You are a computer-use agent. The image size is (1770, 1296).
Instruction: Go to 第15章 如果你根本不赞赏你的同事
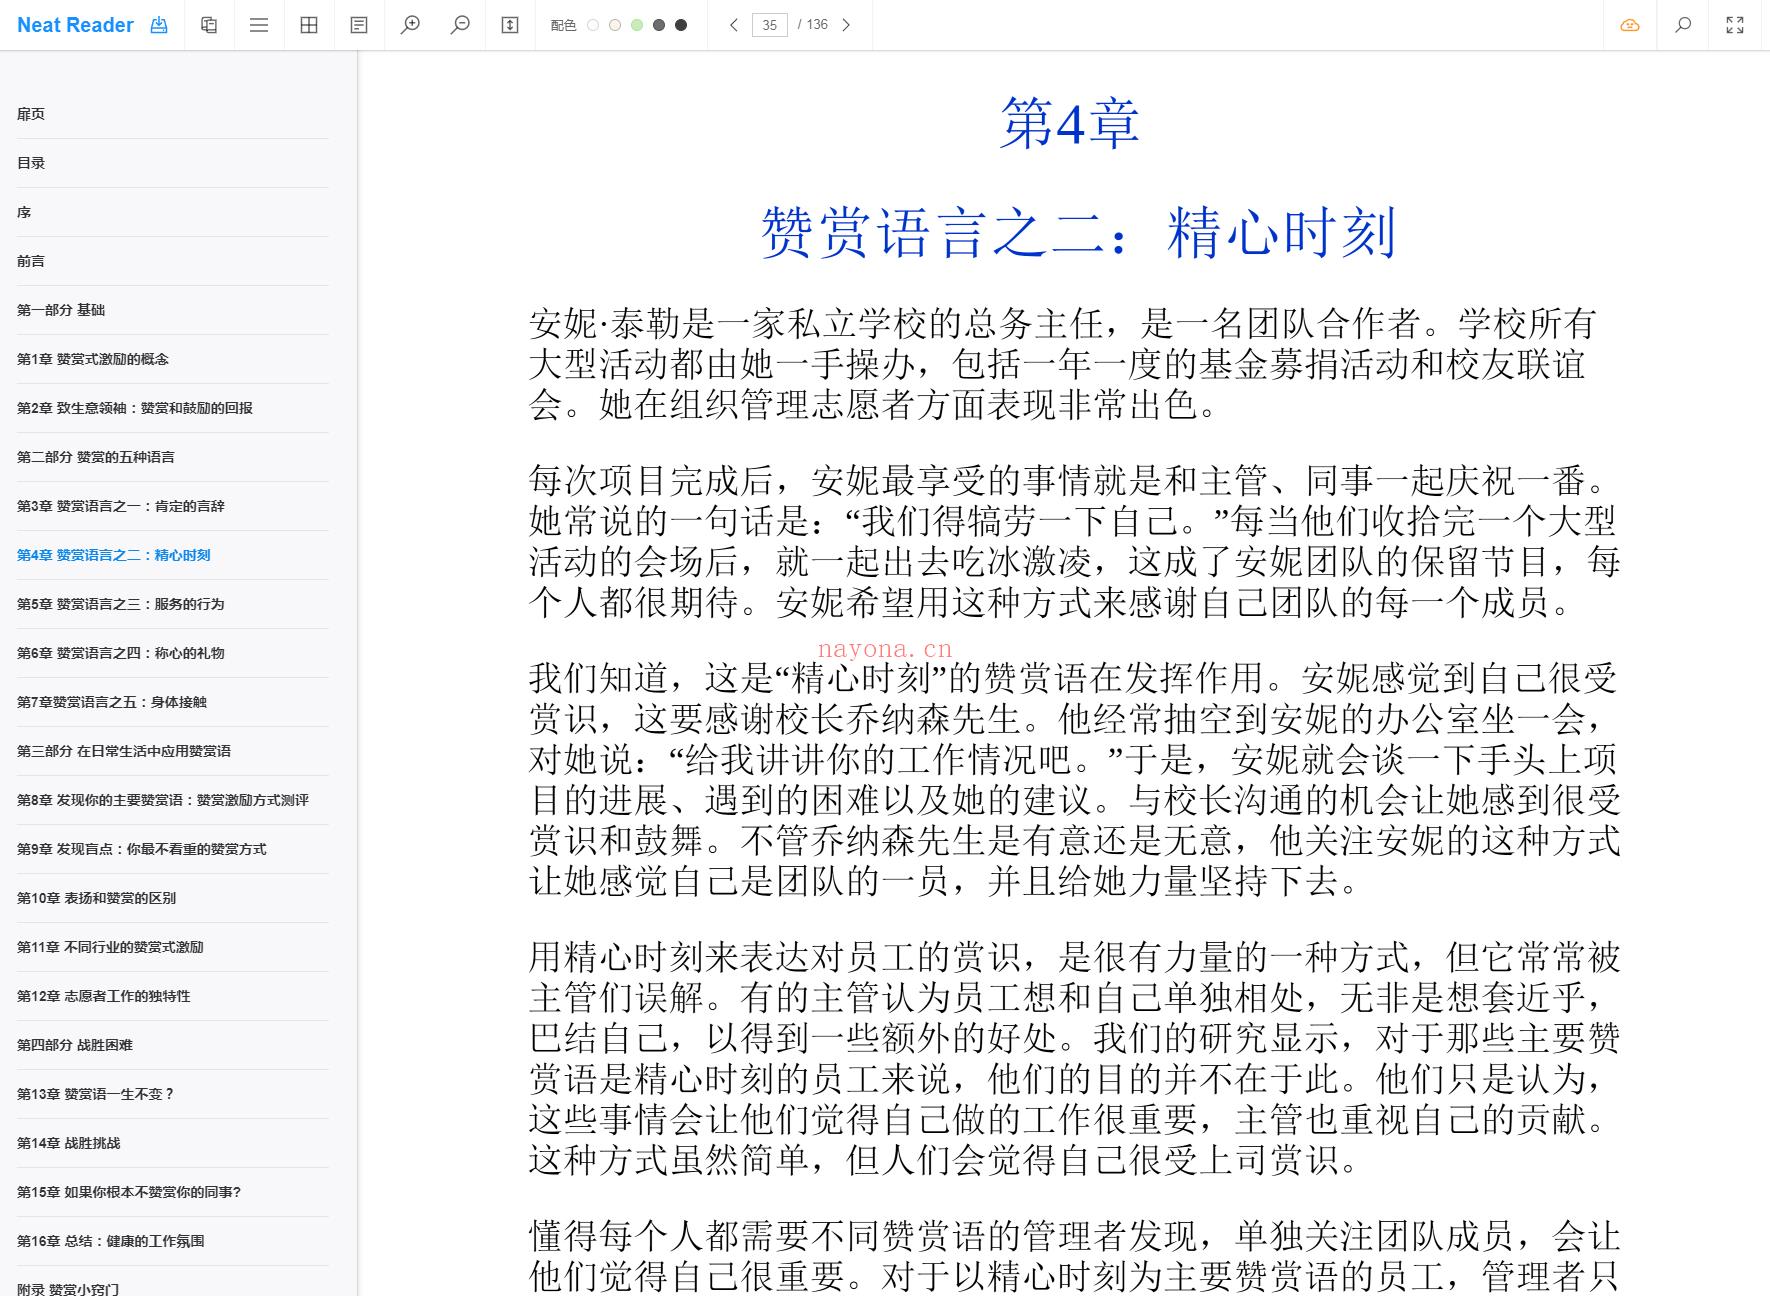(129, 1192)
